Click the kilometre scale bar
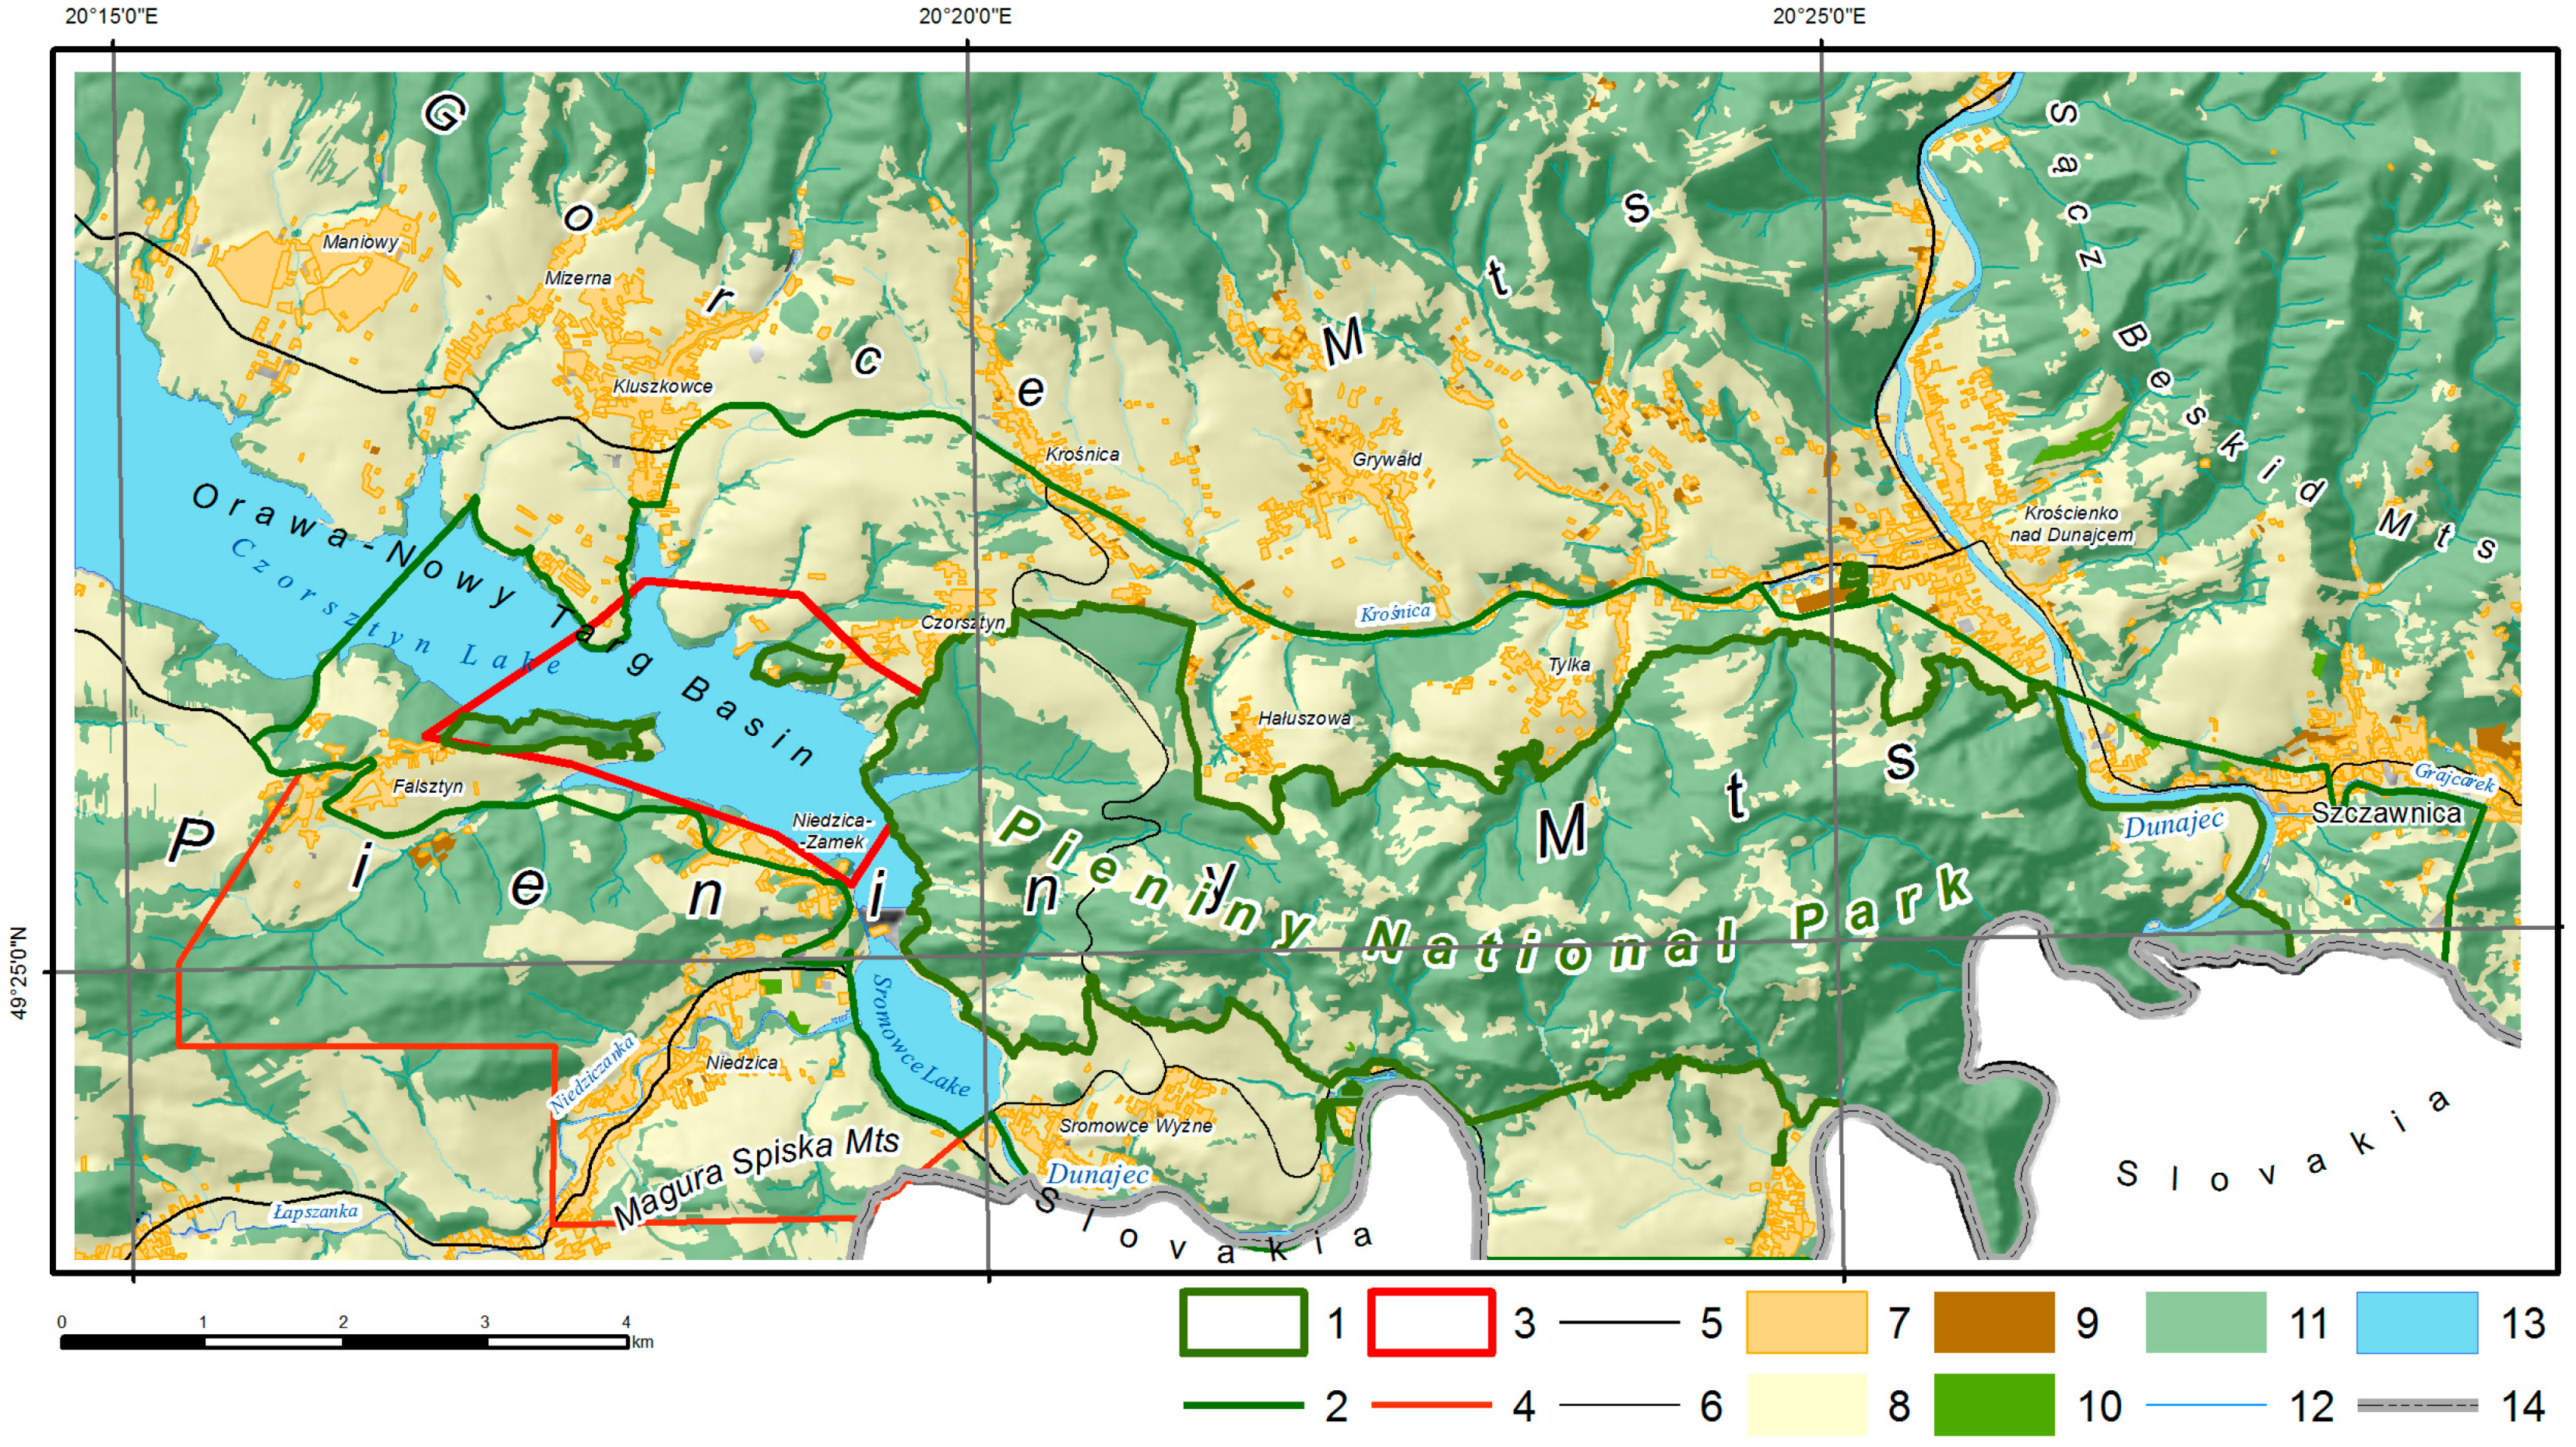Image resolution: width=2576 pixels, height=1447 pixels. point(345,1341)
